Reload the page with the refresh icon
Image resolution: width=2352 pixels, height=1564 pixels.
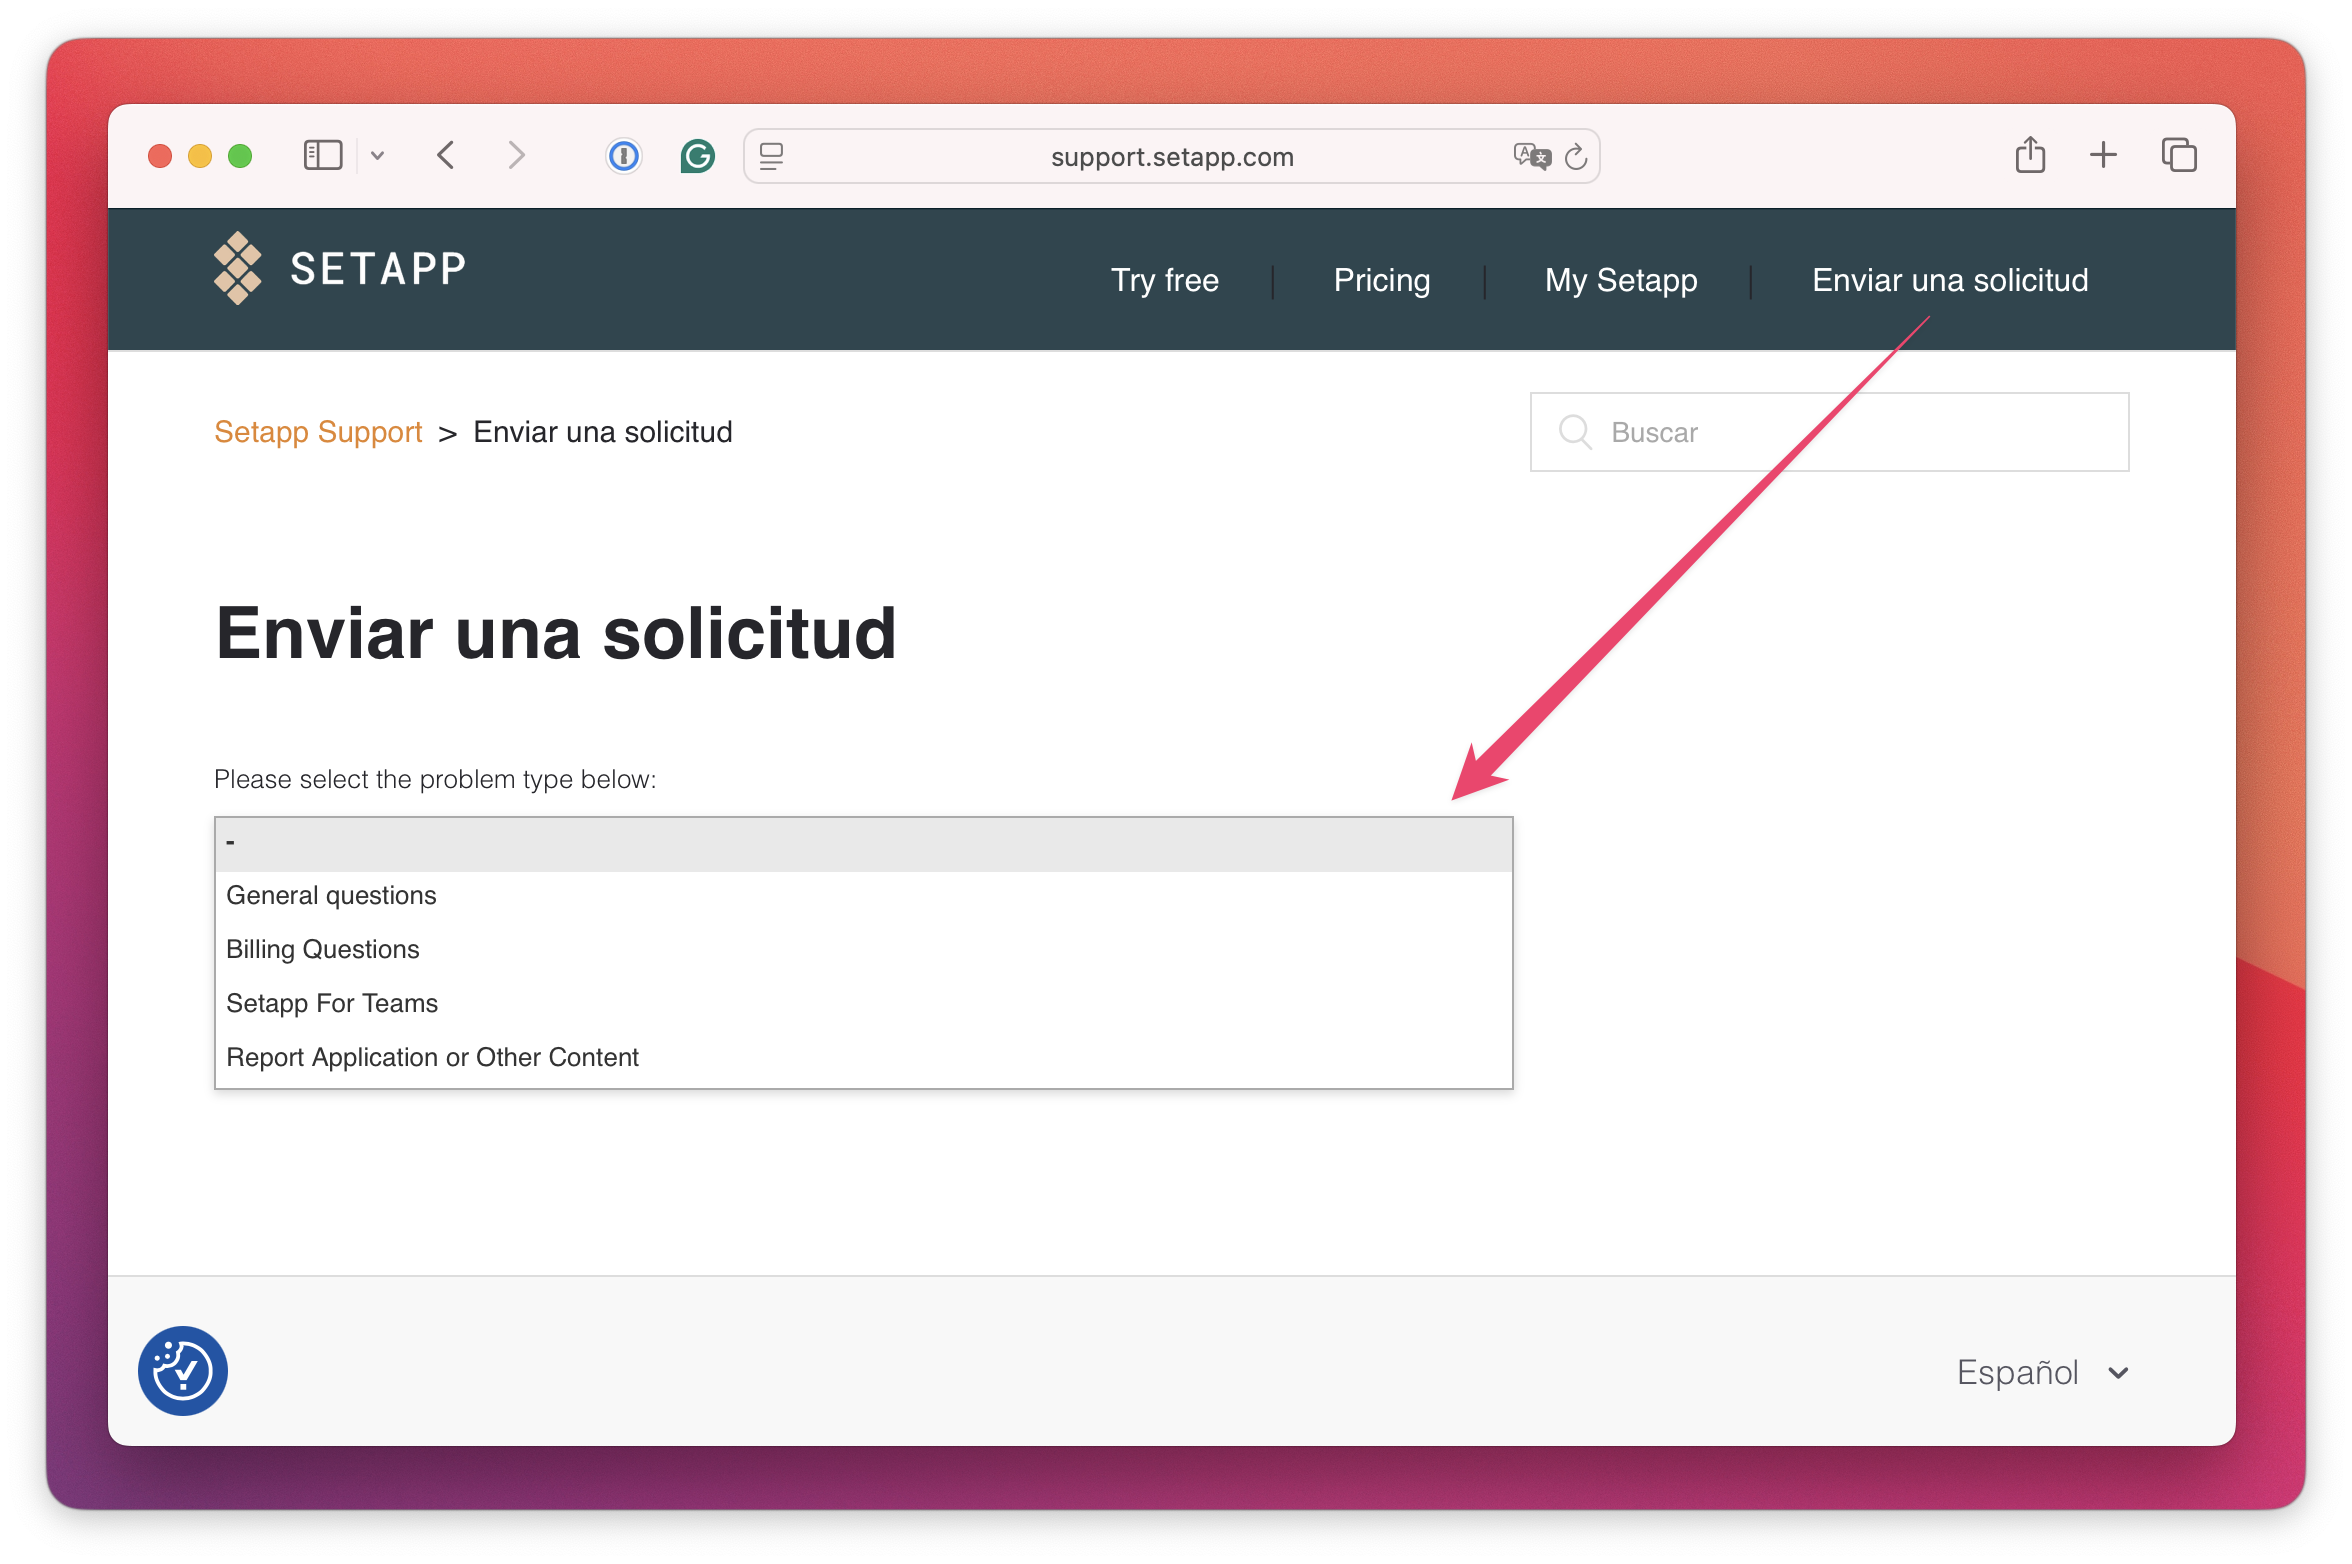pos(1576,156)
